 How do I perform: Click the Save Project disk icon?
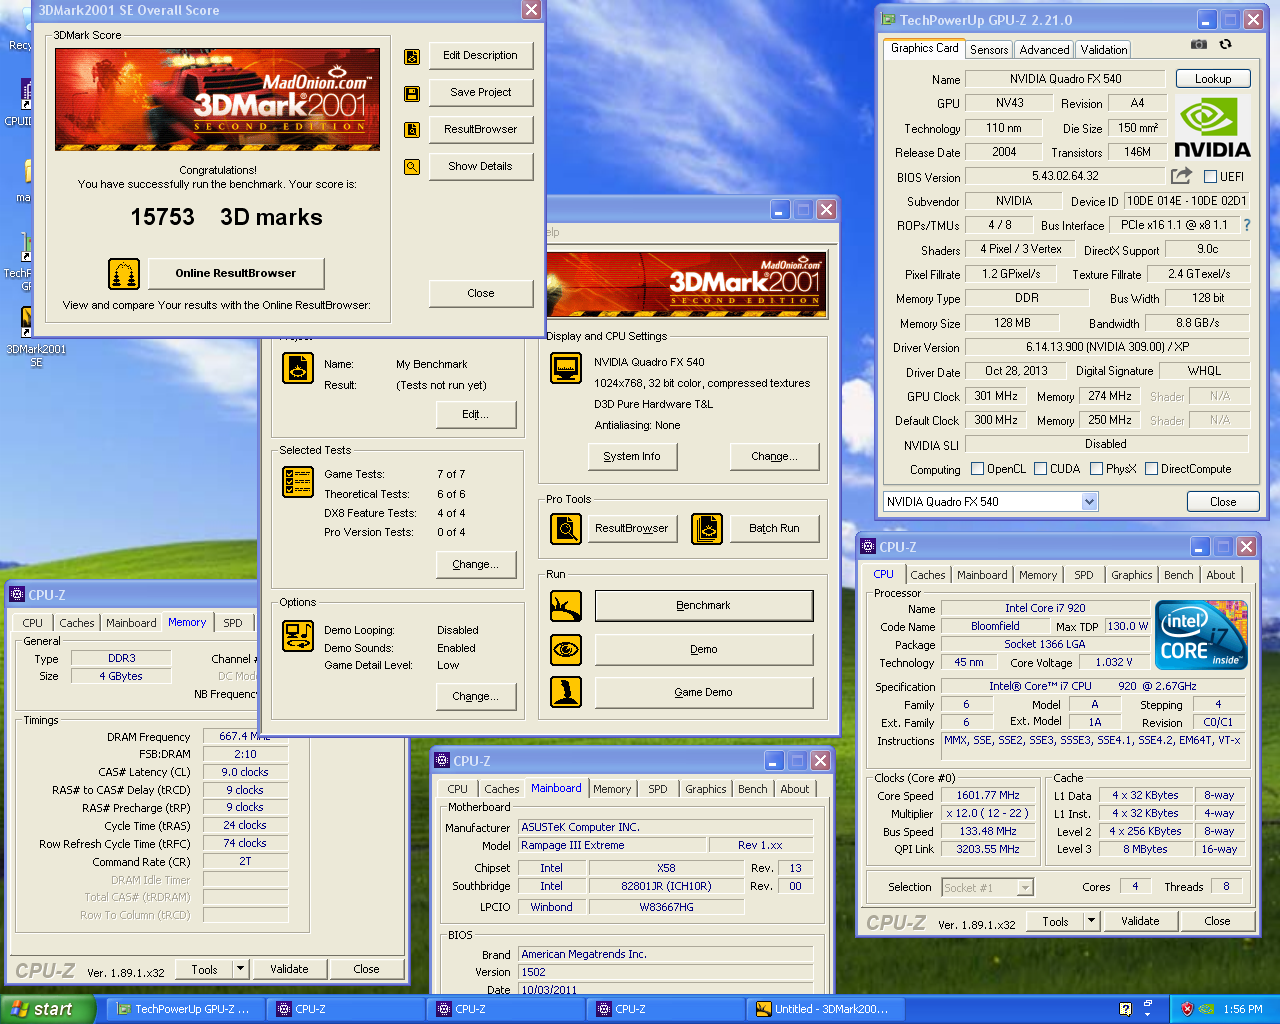(412, 94)
